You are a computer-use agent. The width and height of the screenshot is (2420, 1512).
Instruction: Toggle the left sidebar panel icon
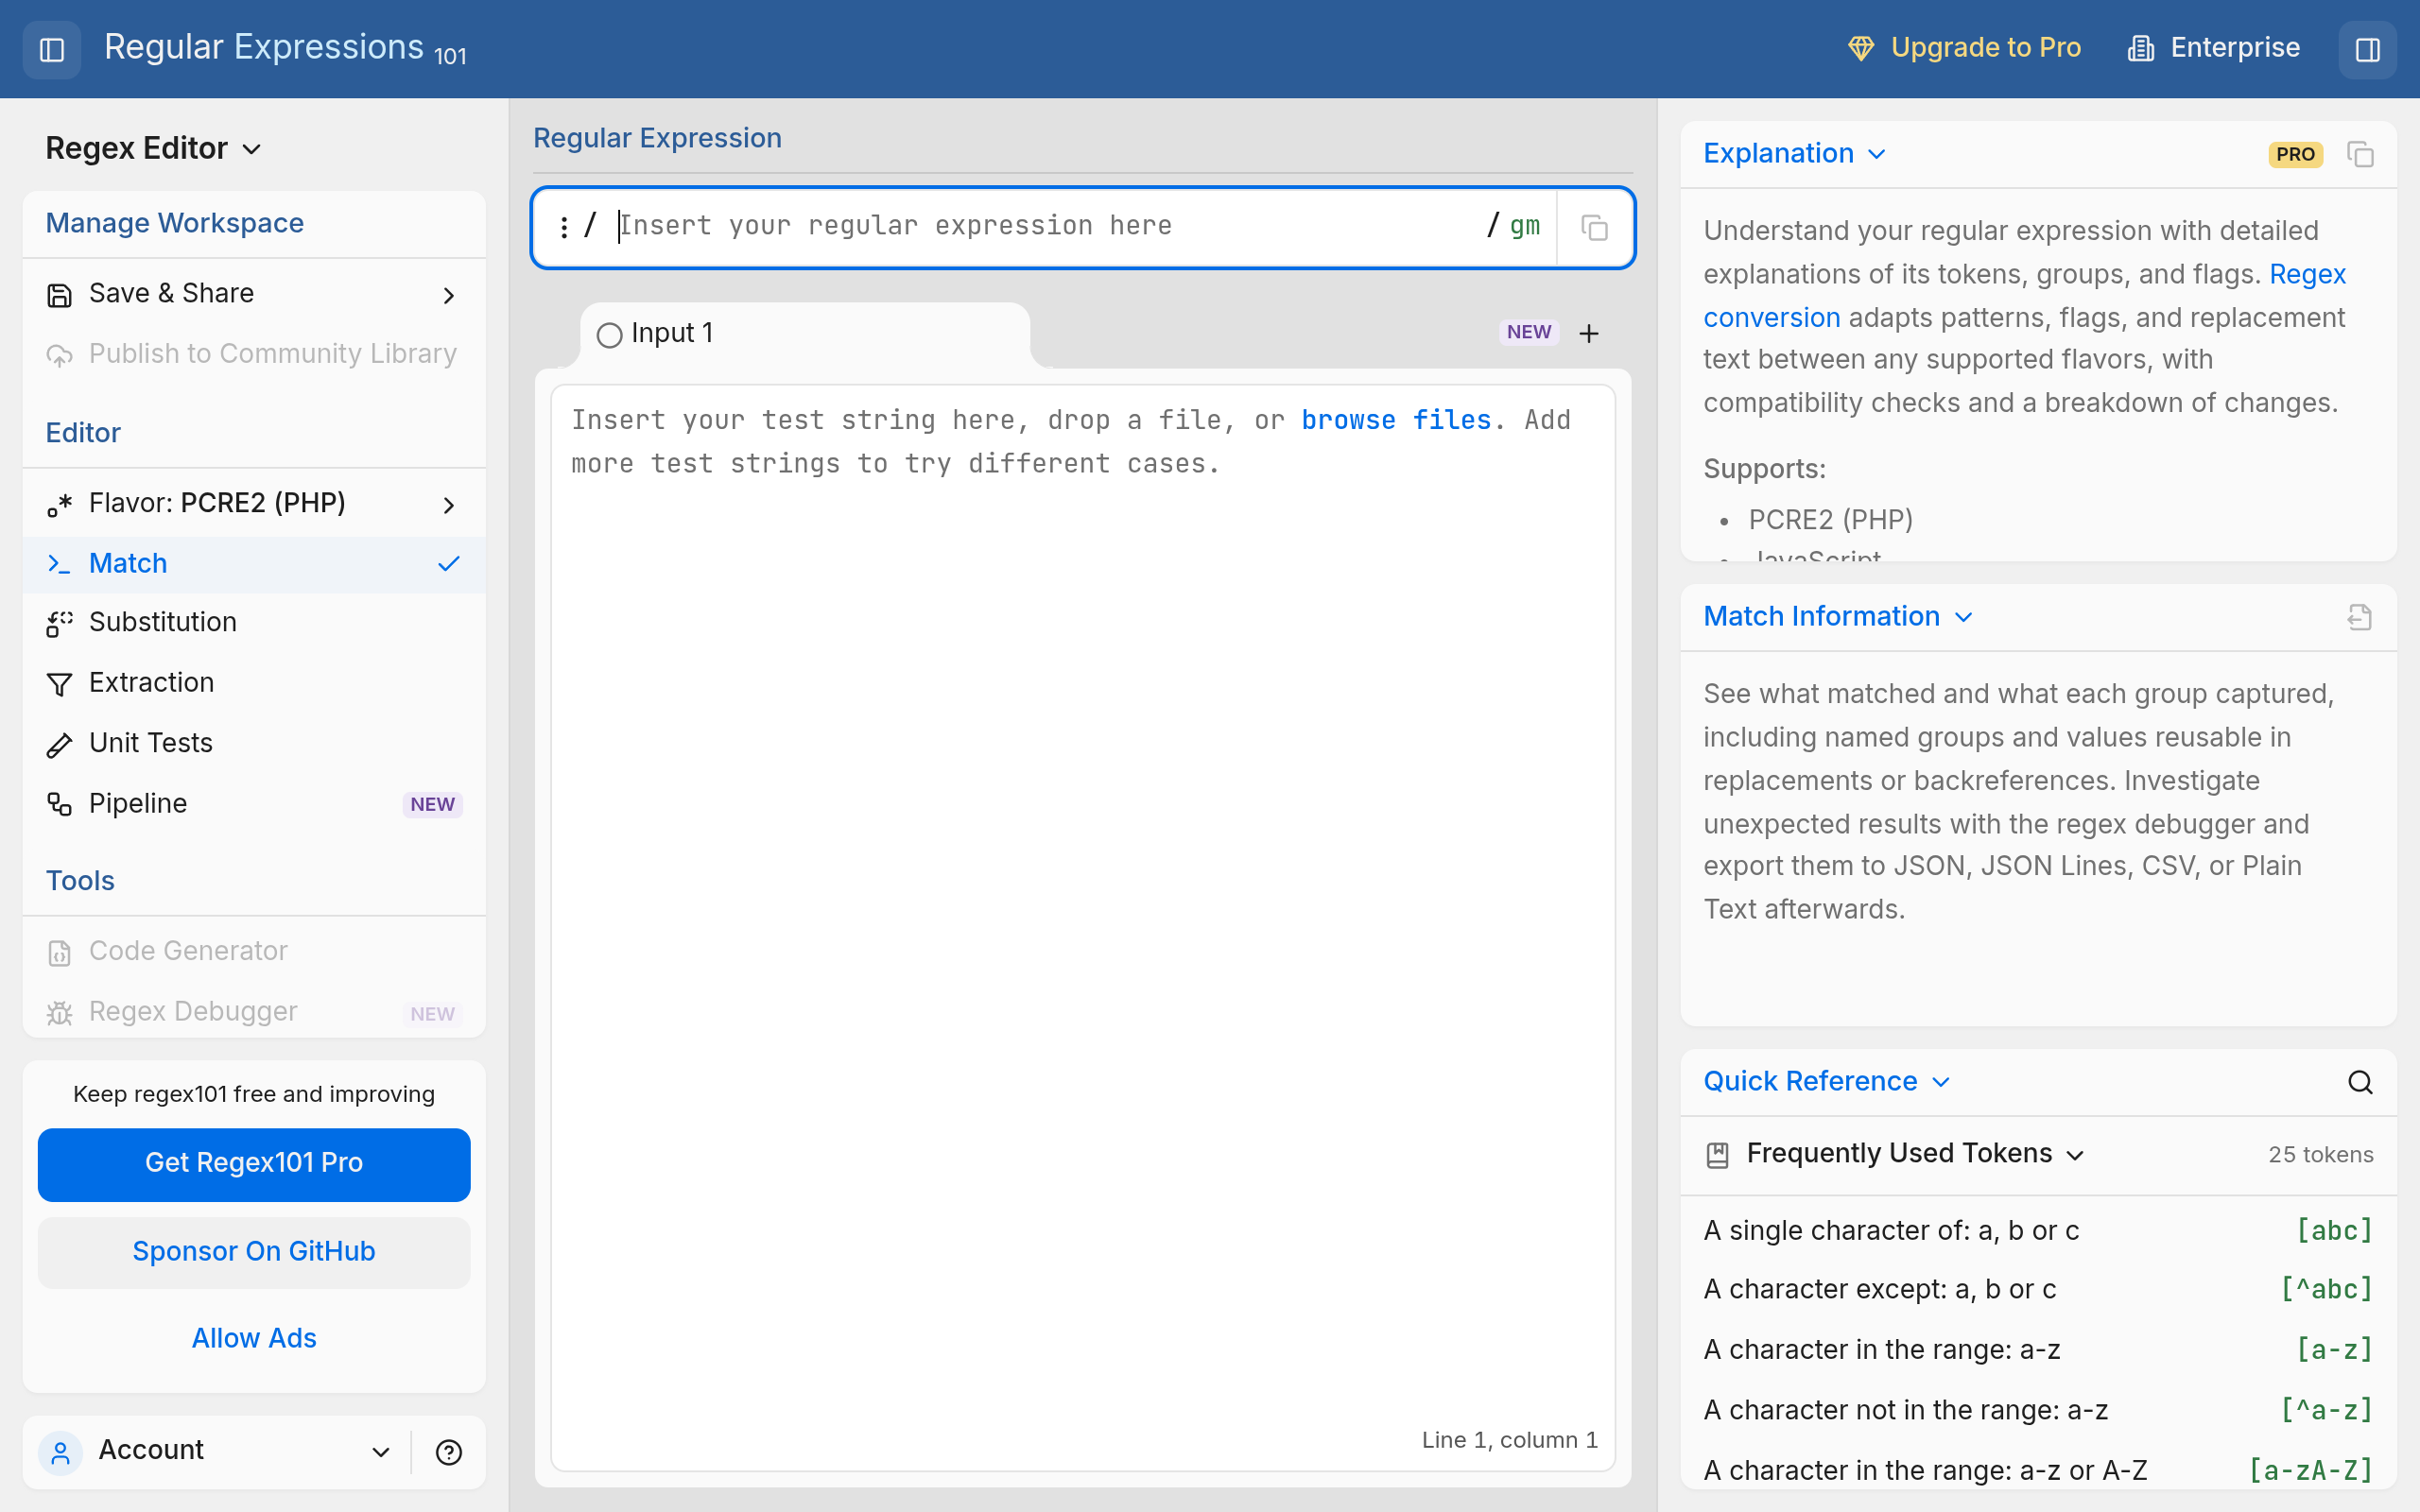click(51, 49)
